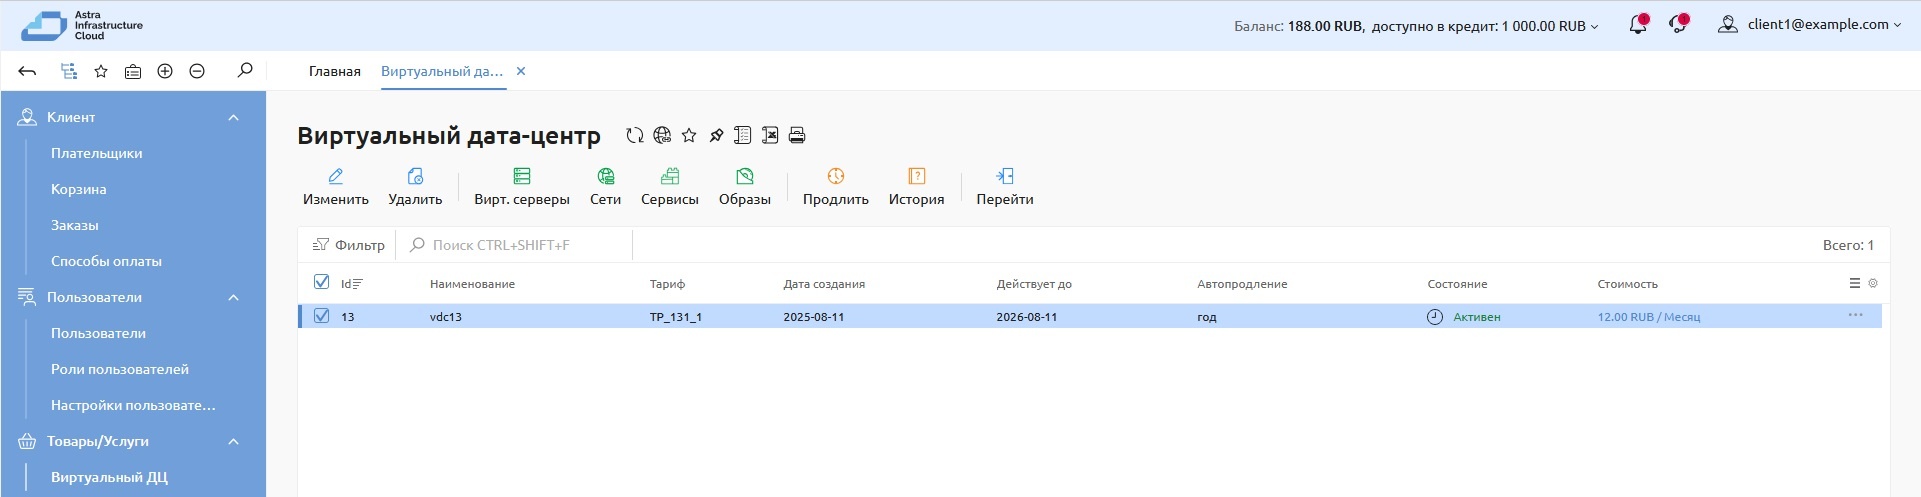1921x497 pixels.
Task: Pin the page with the pushpin icon
Action: coord(716,135)
